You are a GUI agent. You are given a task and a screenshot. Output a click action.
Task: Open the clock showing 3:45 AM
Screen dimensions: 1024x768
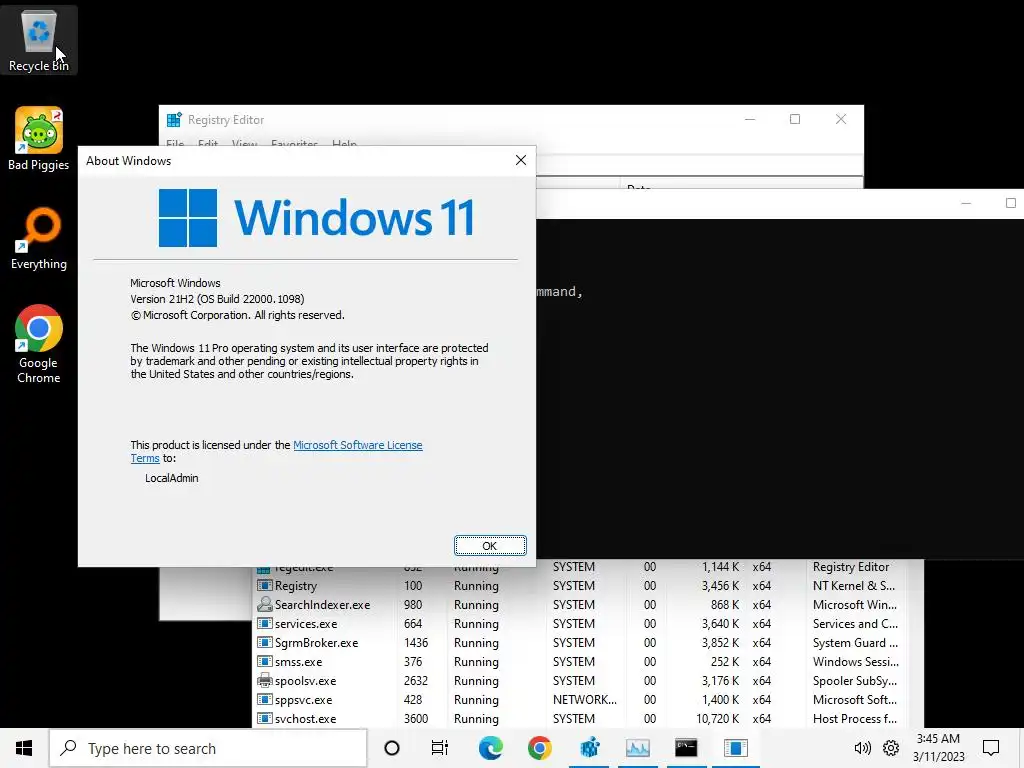coord(938,748)
